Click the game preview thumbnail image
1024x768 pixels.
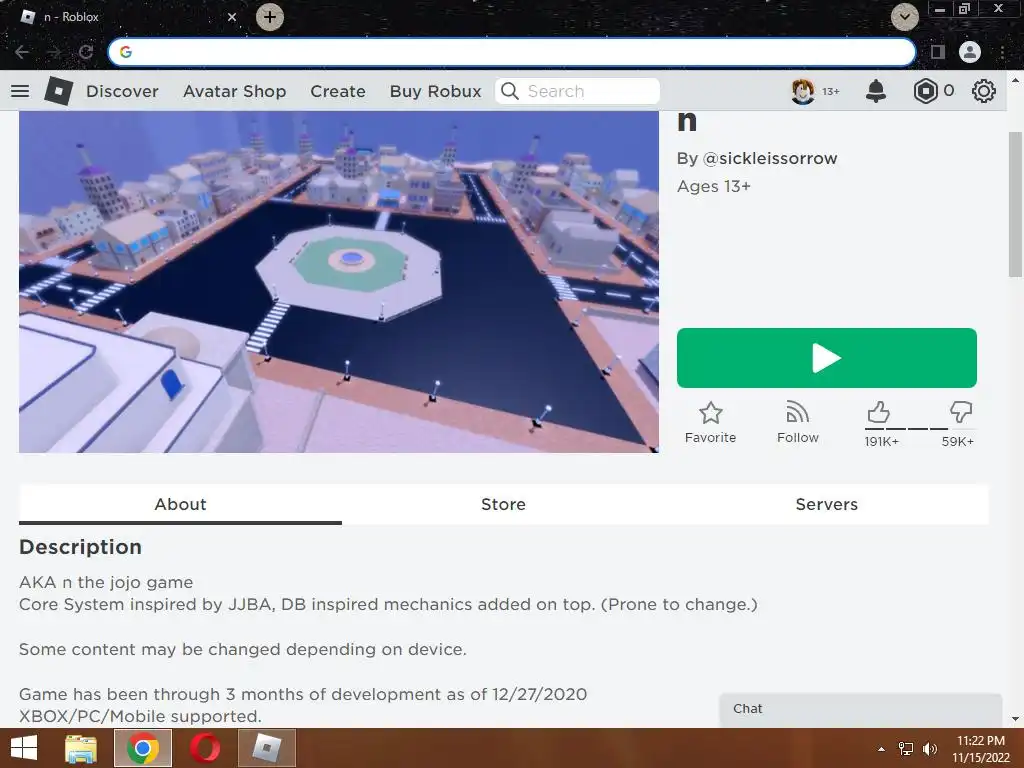pos(339,281)
